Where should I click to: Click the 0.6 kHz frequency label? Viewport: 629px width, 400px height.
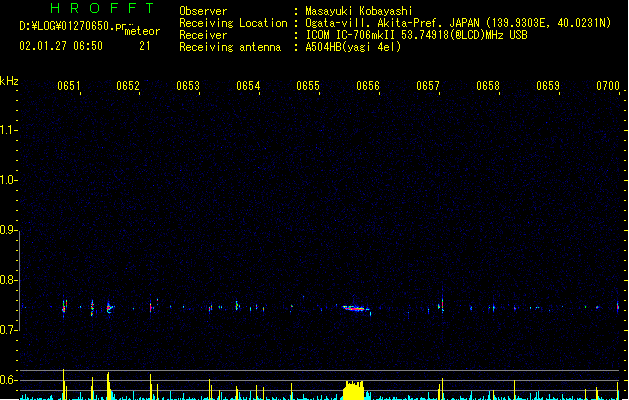8,380
